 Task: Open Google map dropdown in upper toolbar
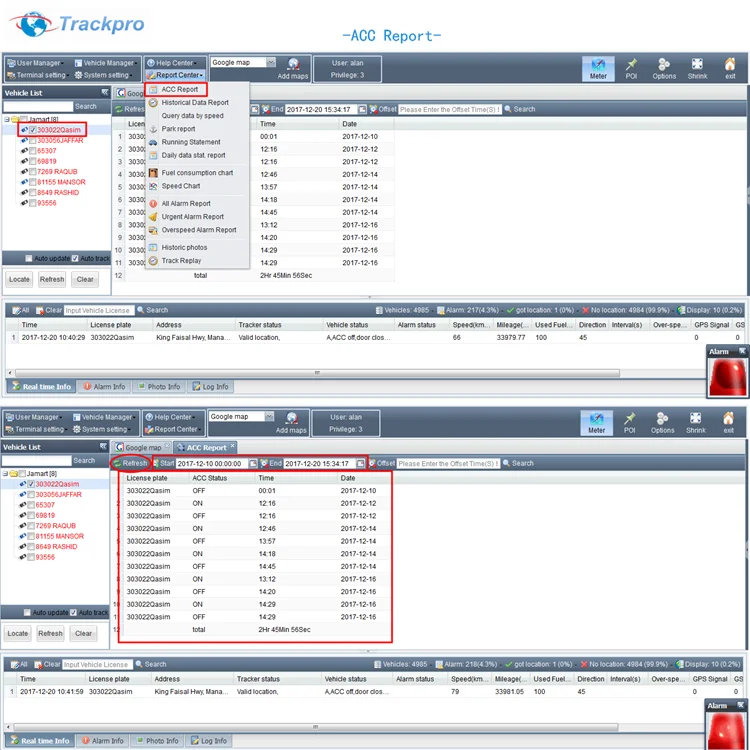pyautogui.click(x=271, y=62)
